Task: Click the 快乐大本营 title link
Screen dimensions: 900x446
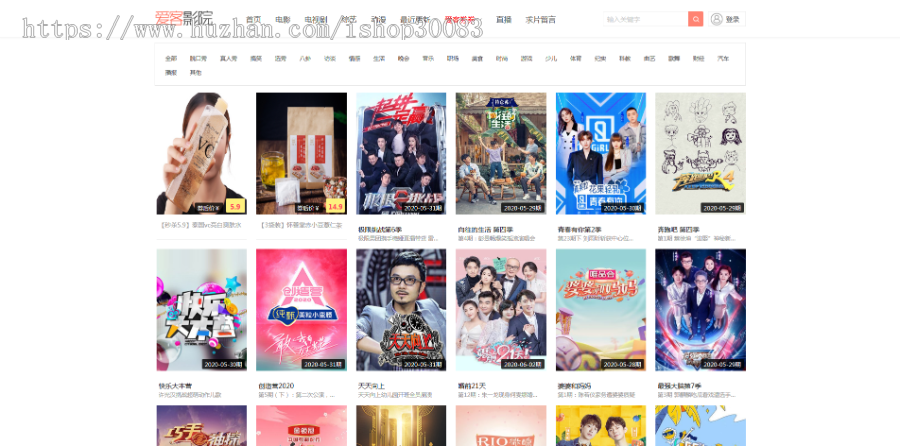Action: (175, 386)
